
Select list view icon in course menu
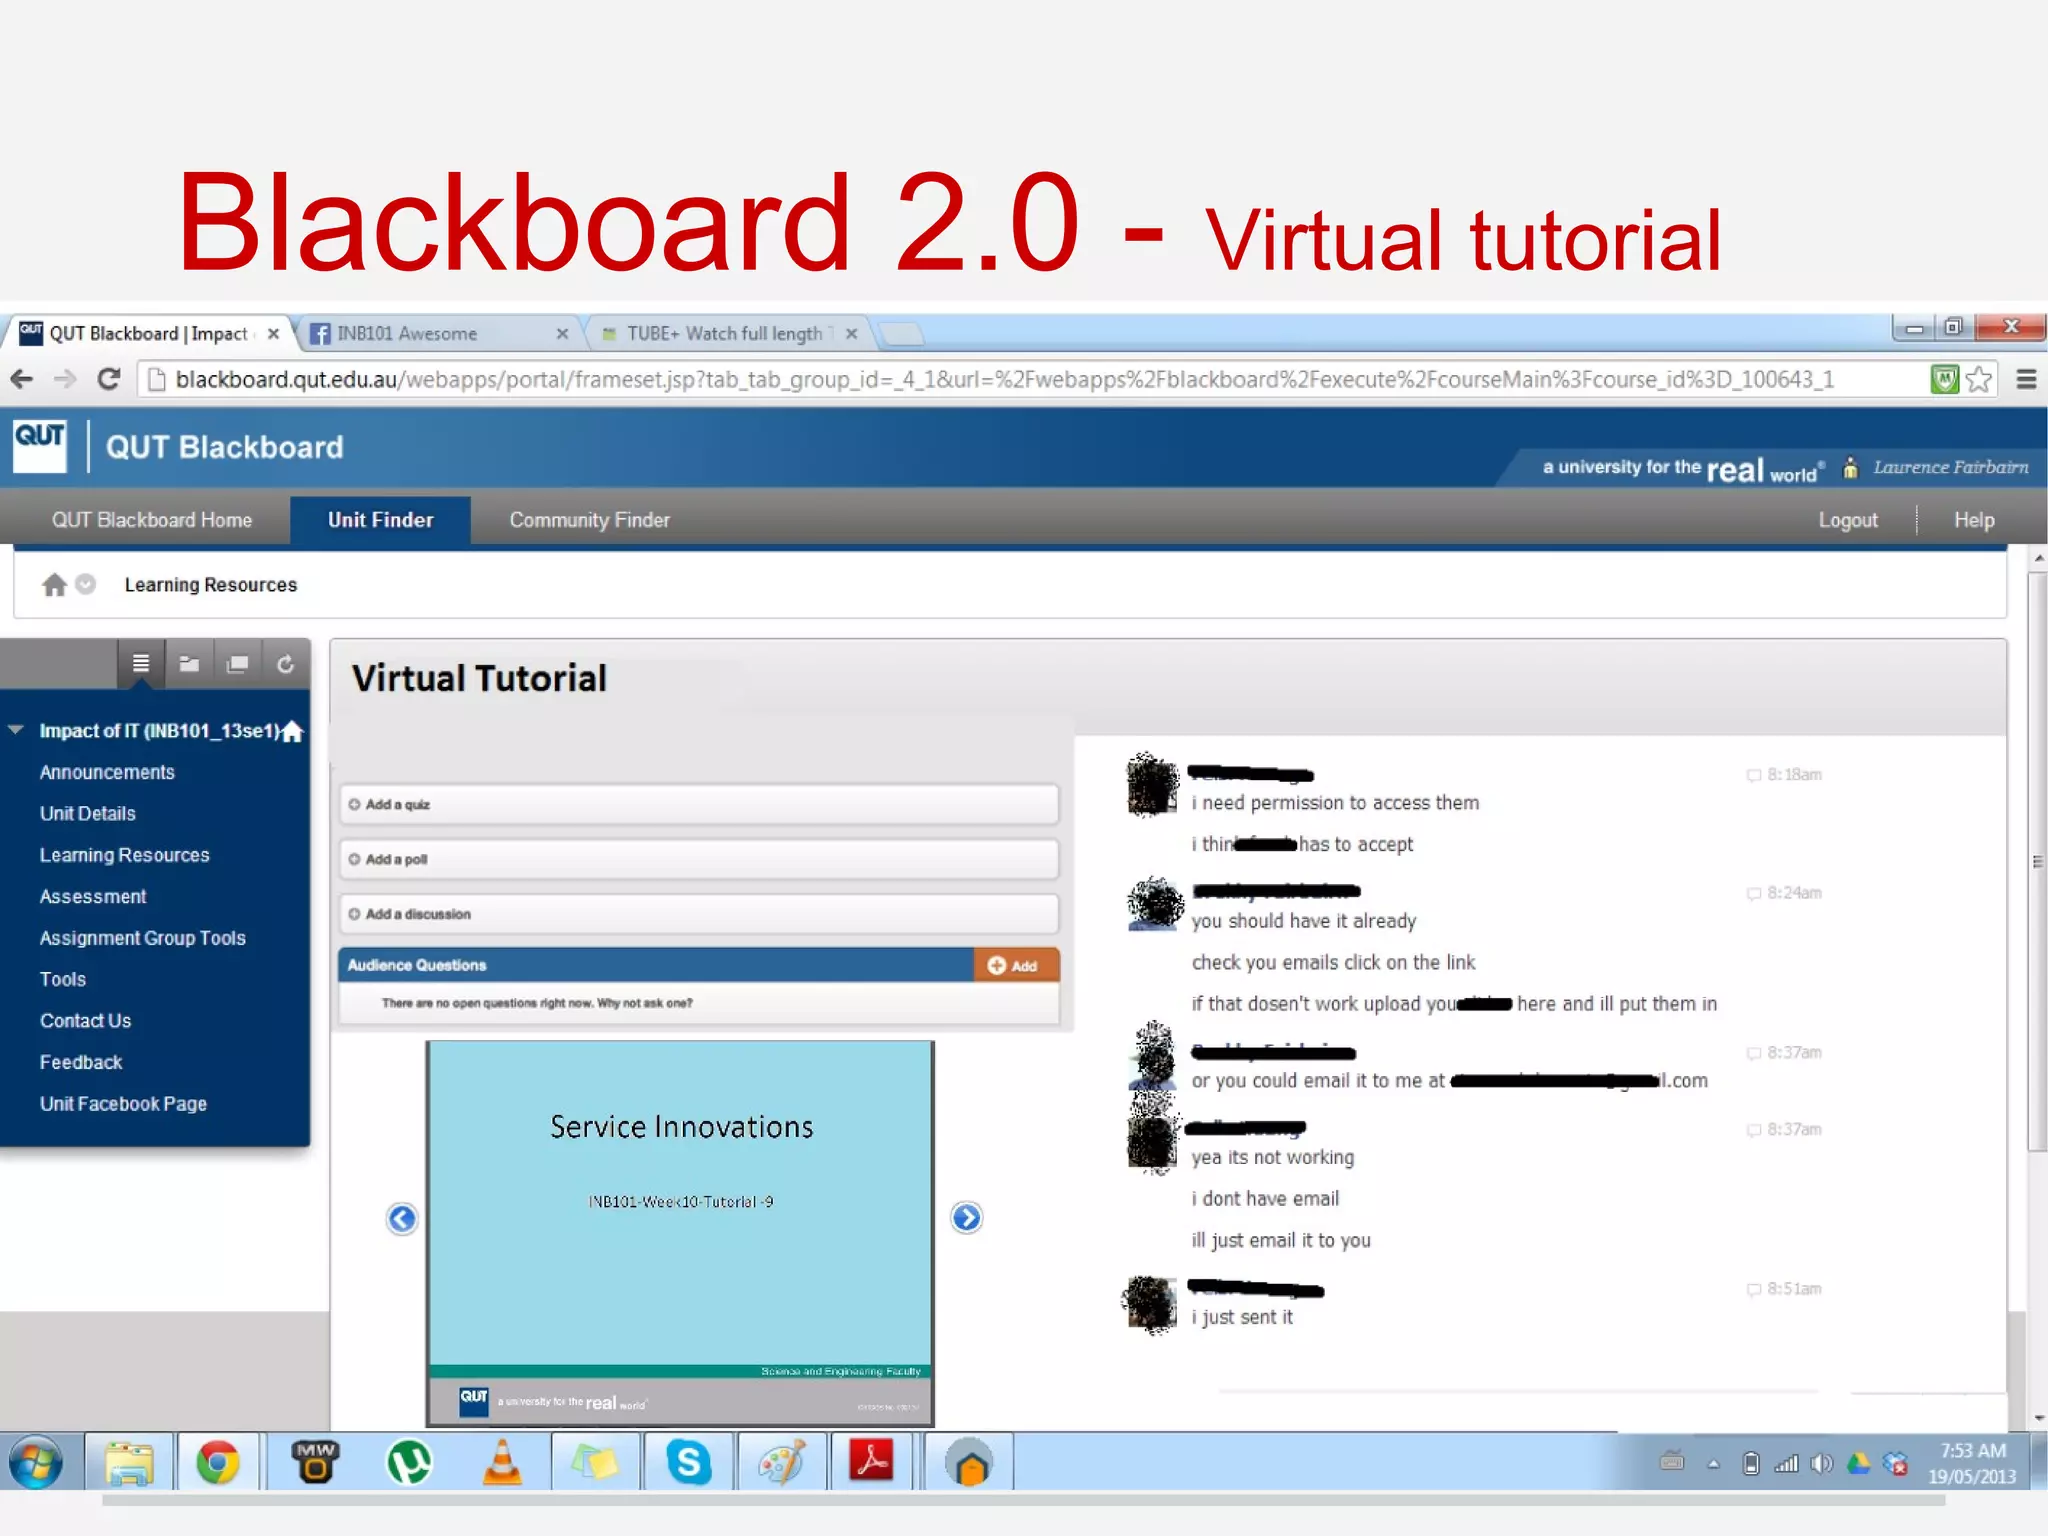(141, 663)
